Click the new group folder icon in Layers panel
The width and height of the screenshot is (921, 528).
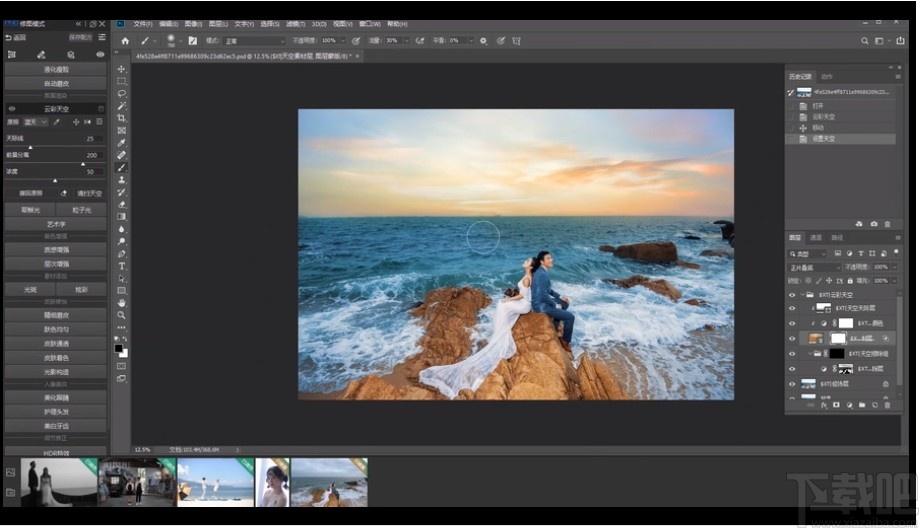862,405
